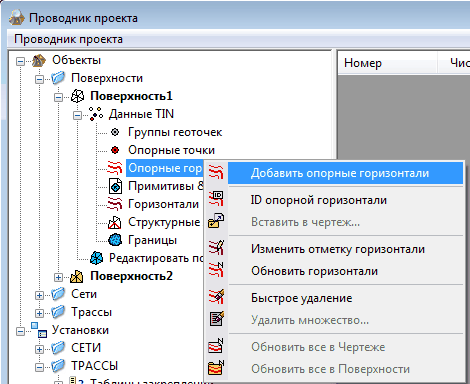Expand the Поверхность2 node
This screenshot has height=384, width=470.
[58, 277]
